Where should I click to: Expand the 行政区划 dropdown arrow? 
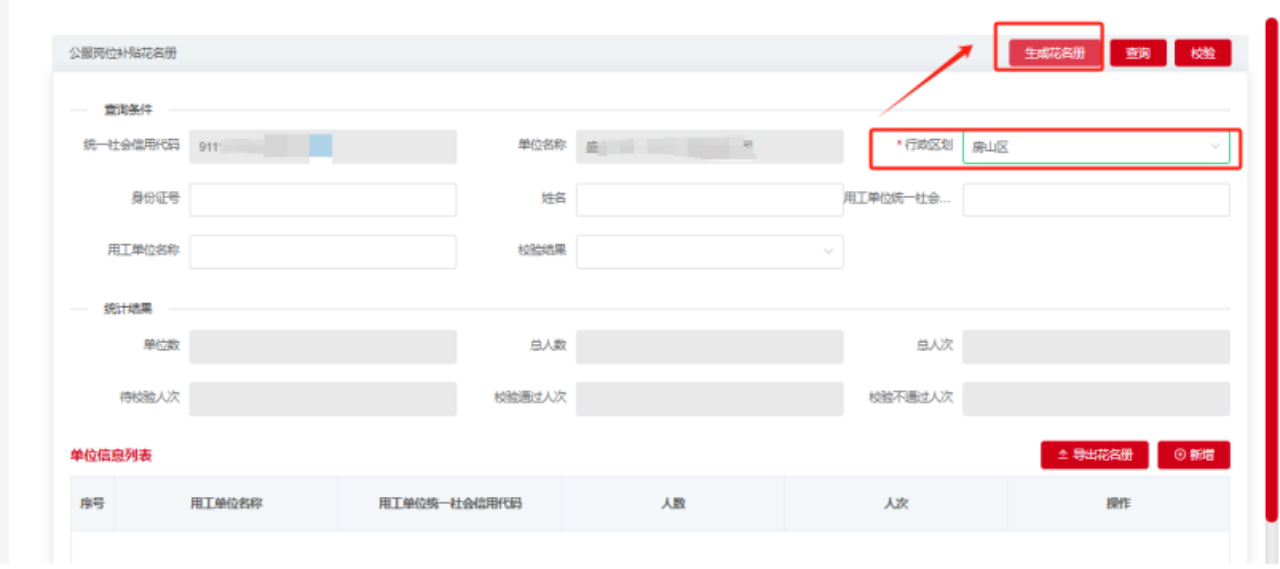1216,147
